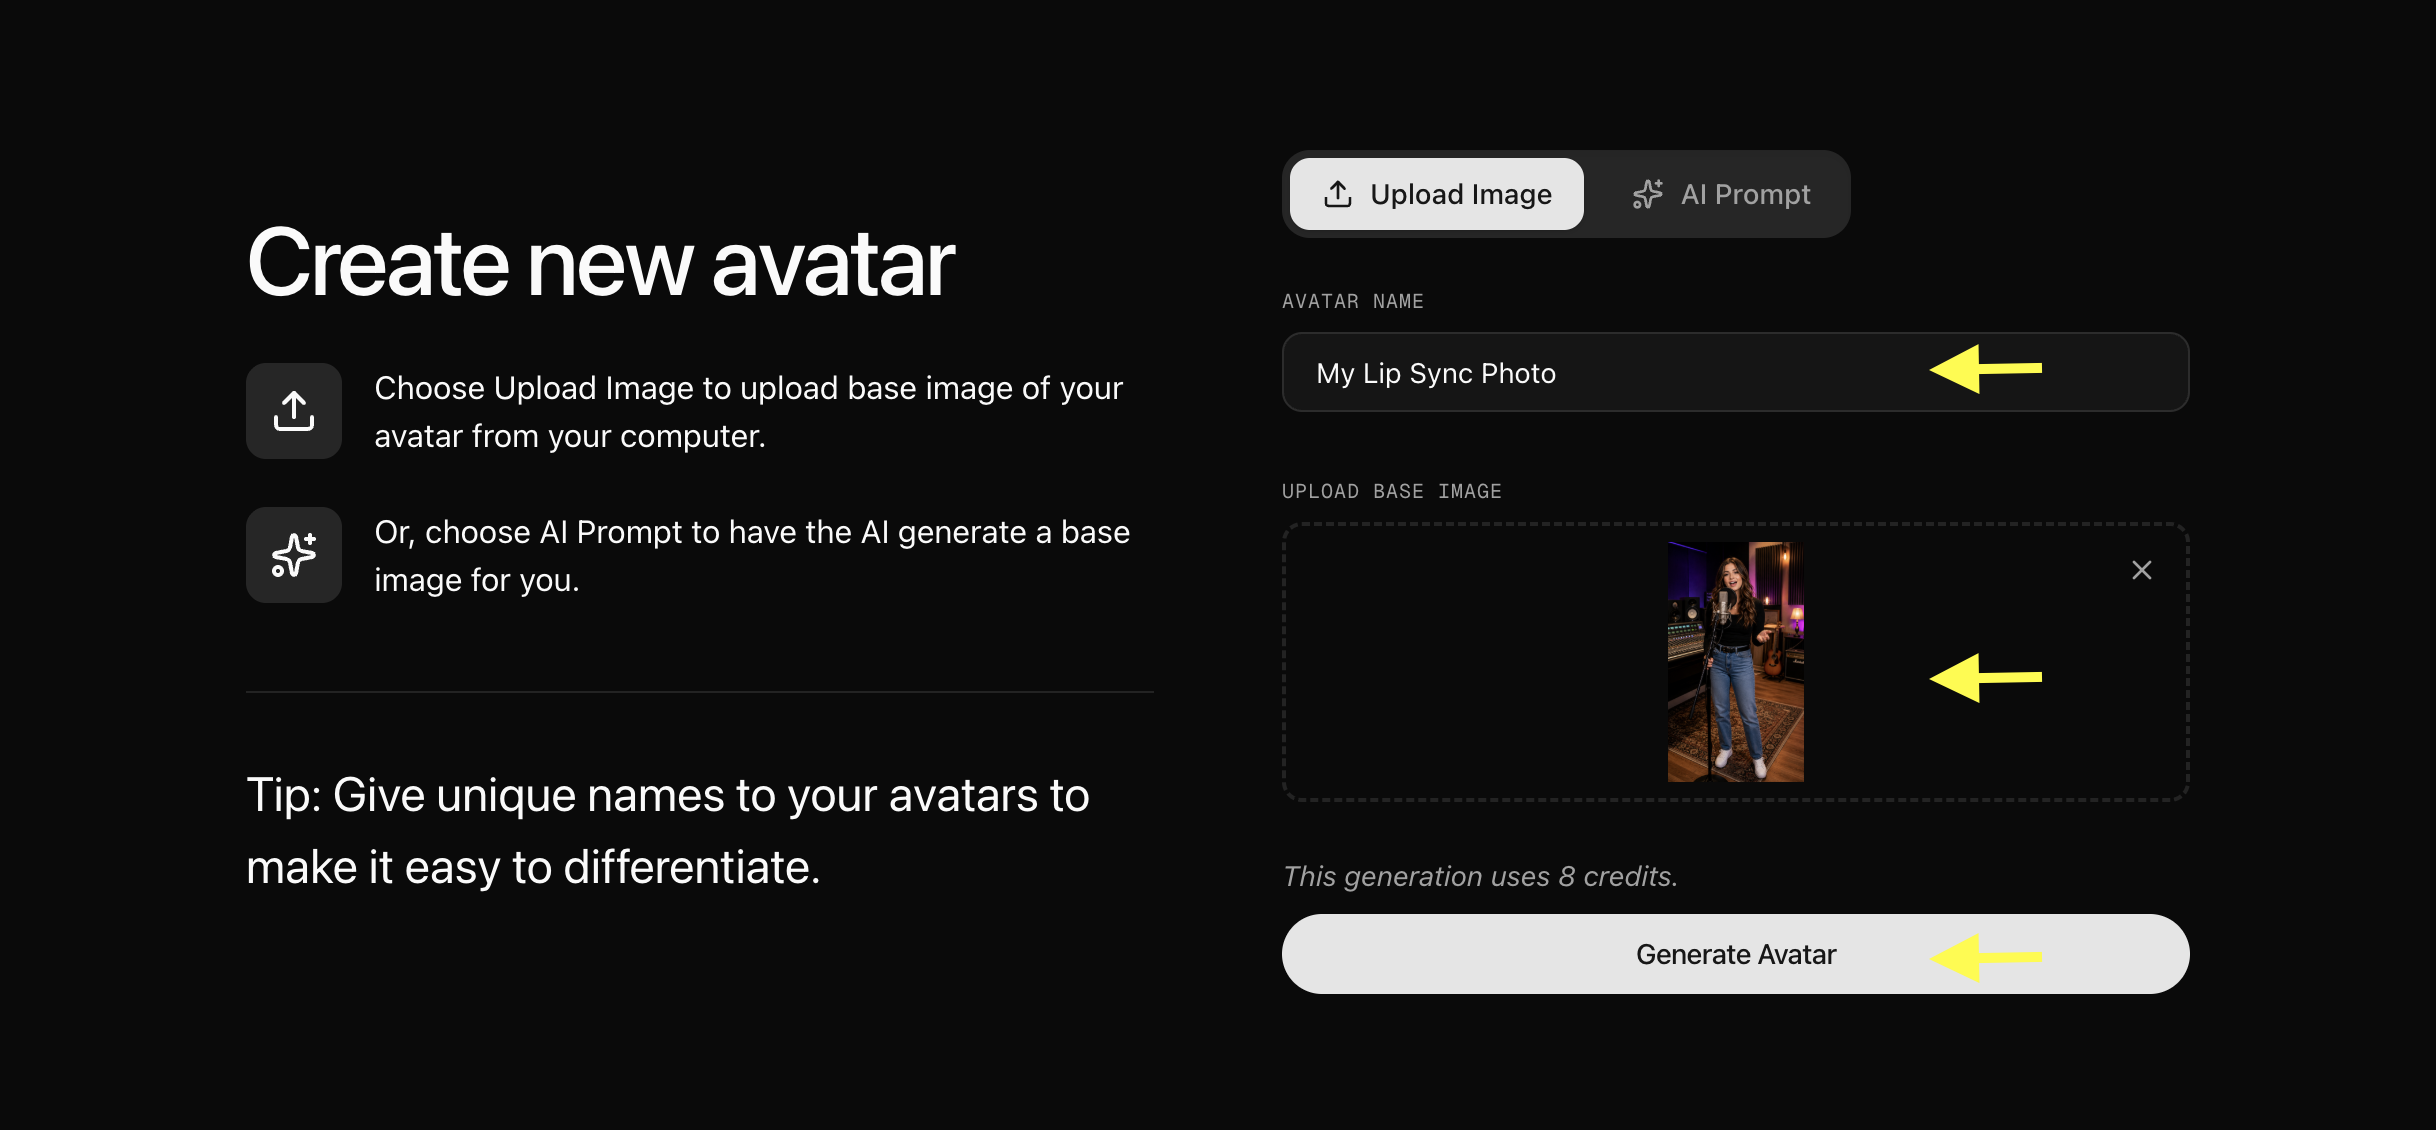Click the "AVATAR NAME" label
Image resolution: width=2436 pixels, height=1130 pixels.
click(x=1352, y=301)
